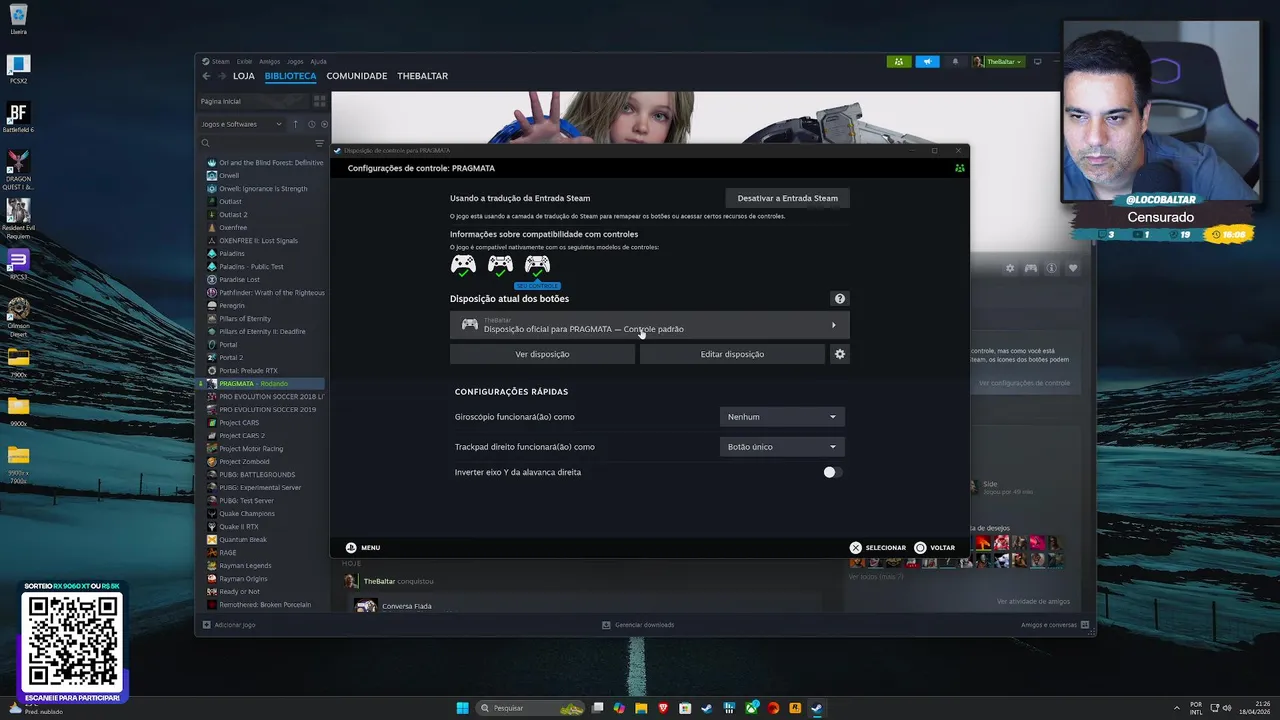Select the controller icon marked Seu Controle
Viewport: 1280px width, 720px height.
click(537, 266)
